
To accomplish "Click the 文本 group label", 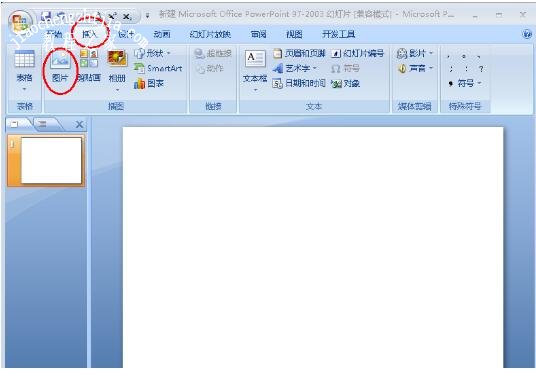I will coord(314,106).
